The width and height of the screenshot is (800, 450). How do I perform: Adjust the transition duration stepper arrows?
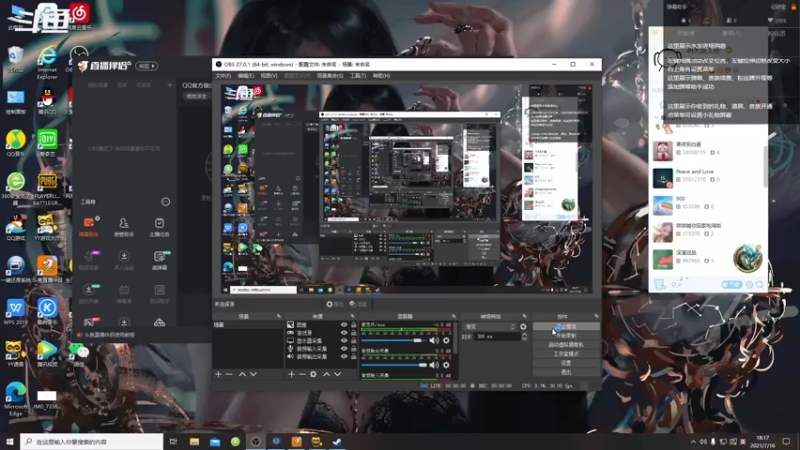coord(524,337)
